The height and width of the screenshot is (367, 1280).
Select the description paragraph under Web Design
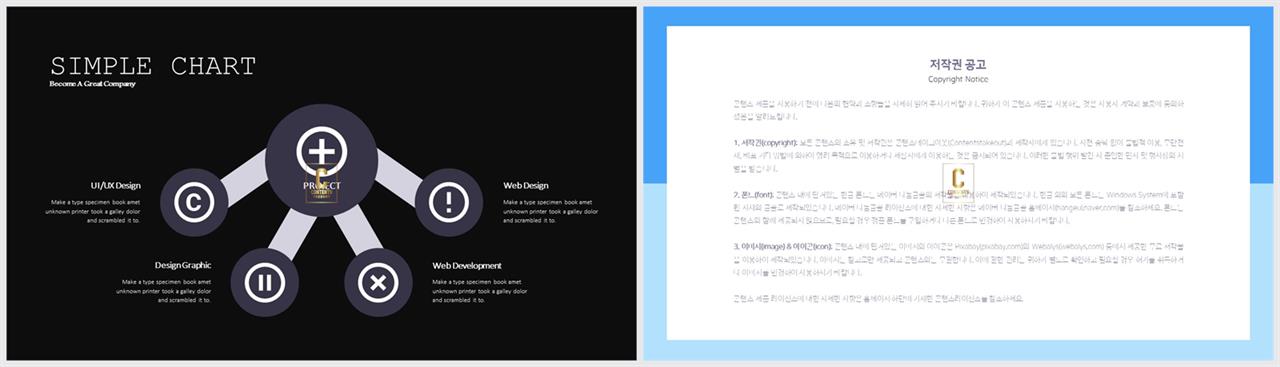(x=551, y=211)
